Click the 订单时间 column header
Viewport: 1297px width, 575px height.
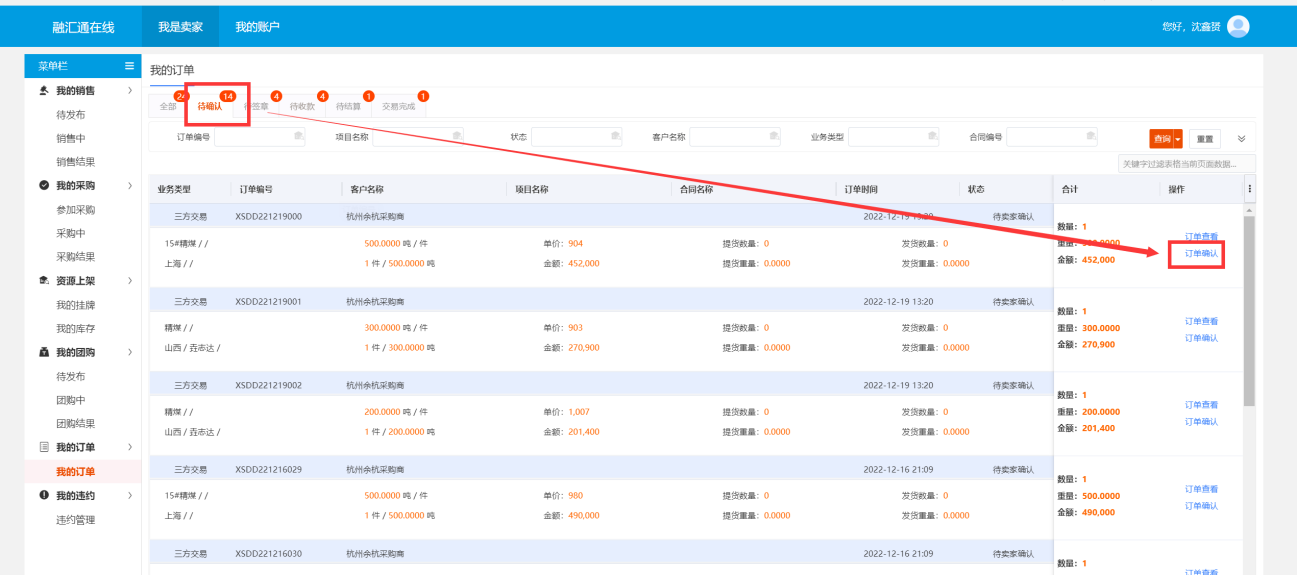[861, 189]
